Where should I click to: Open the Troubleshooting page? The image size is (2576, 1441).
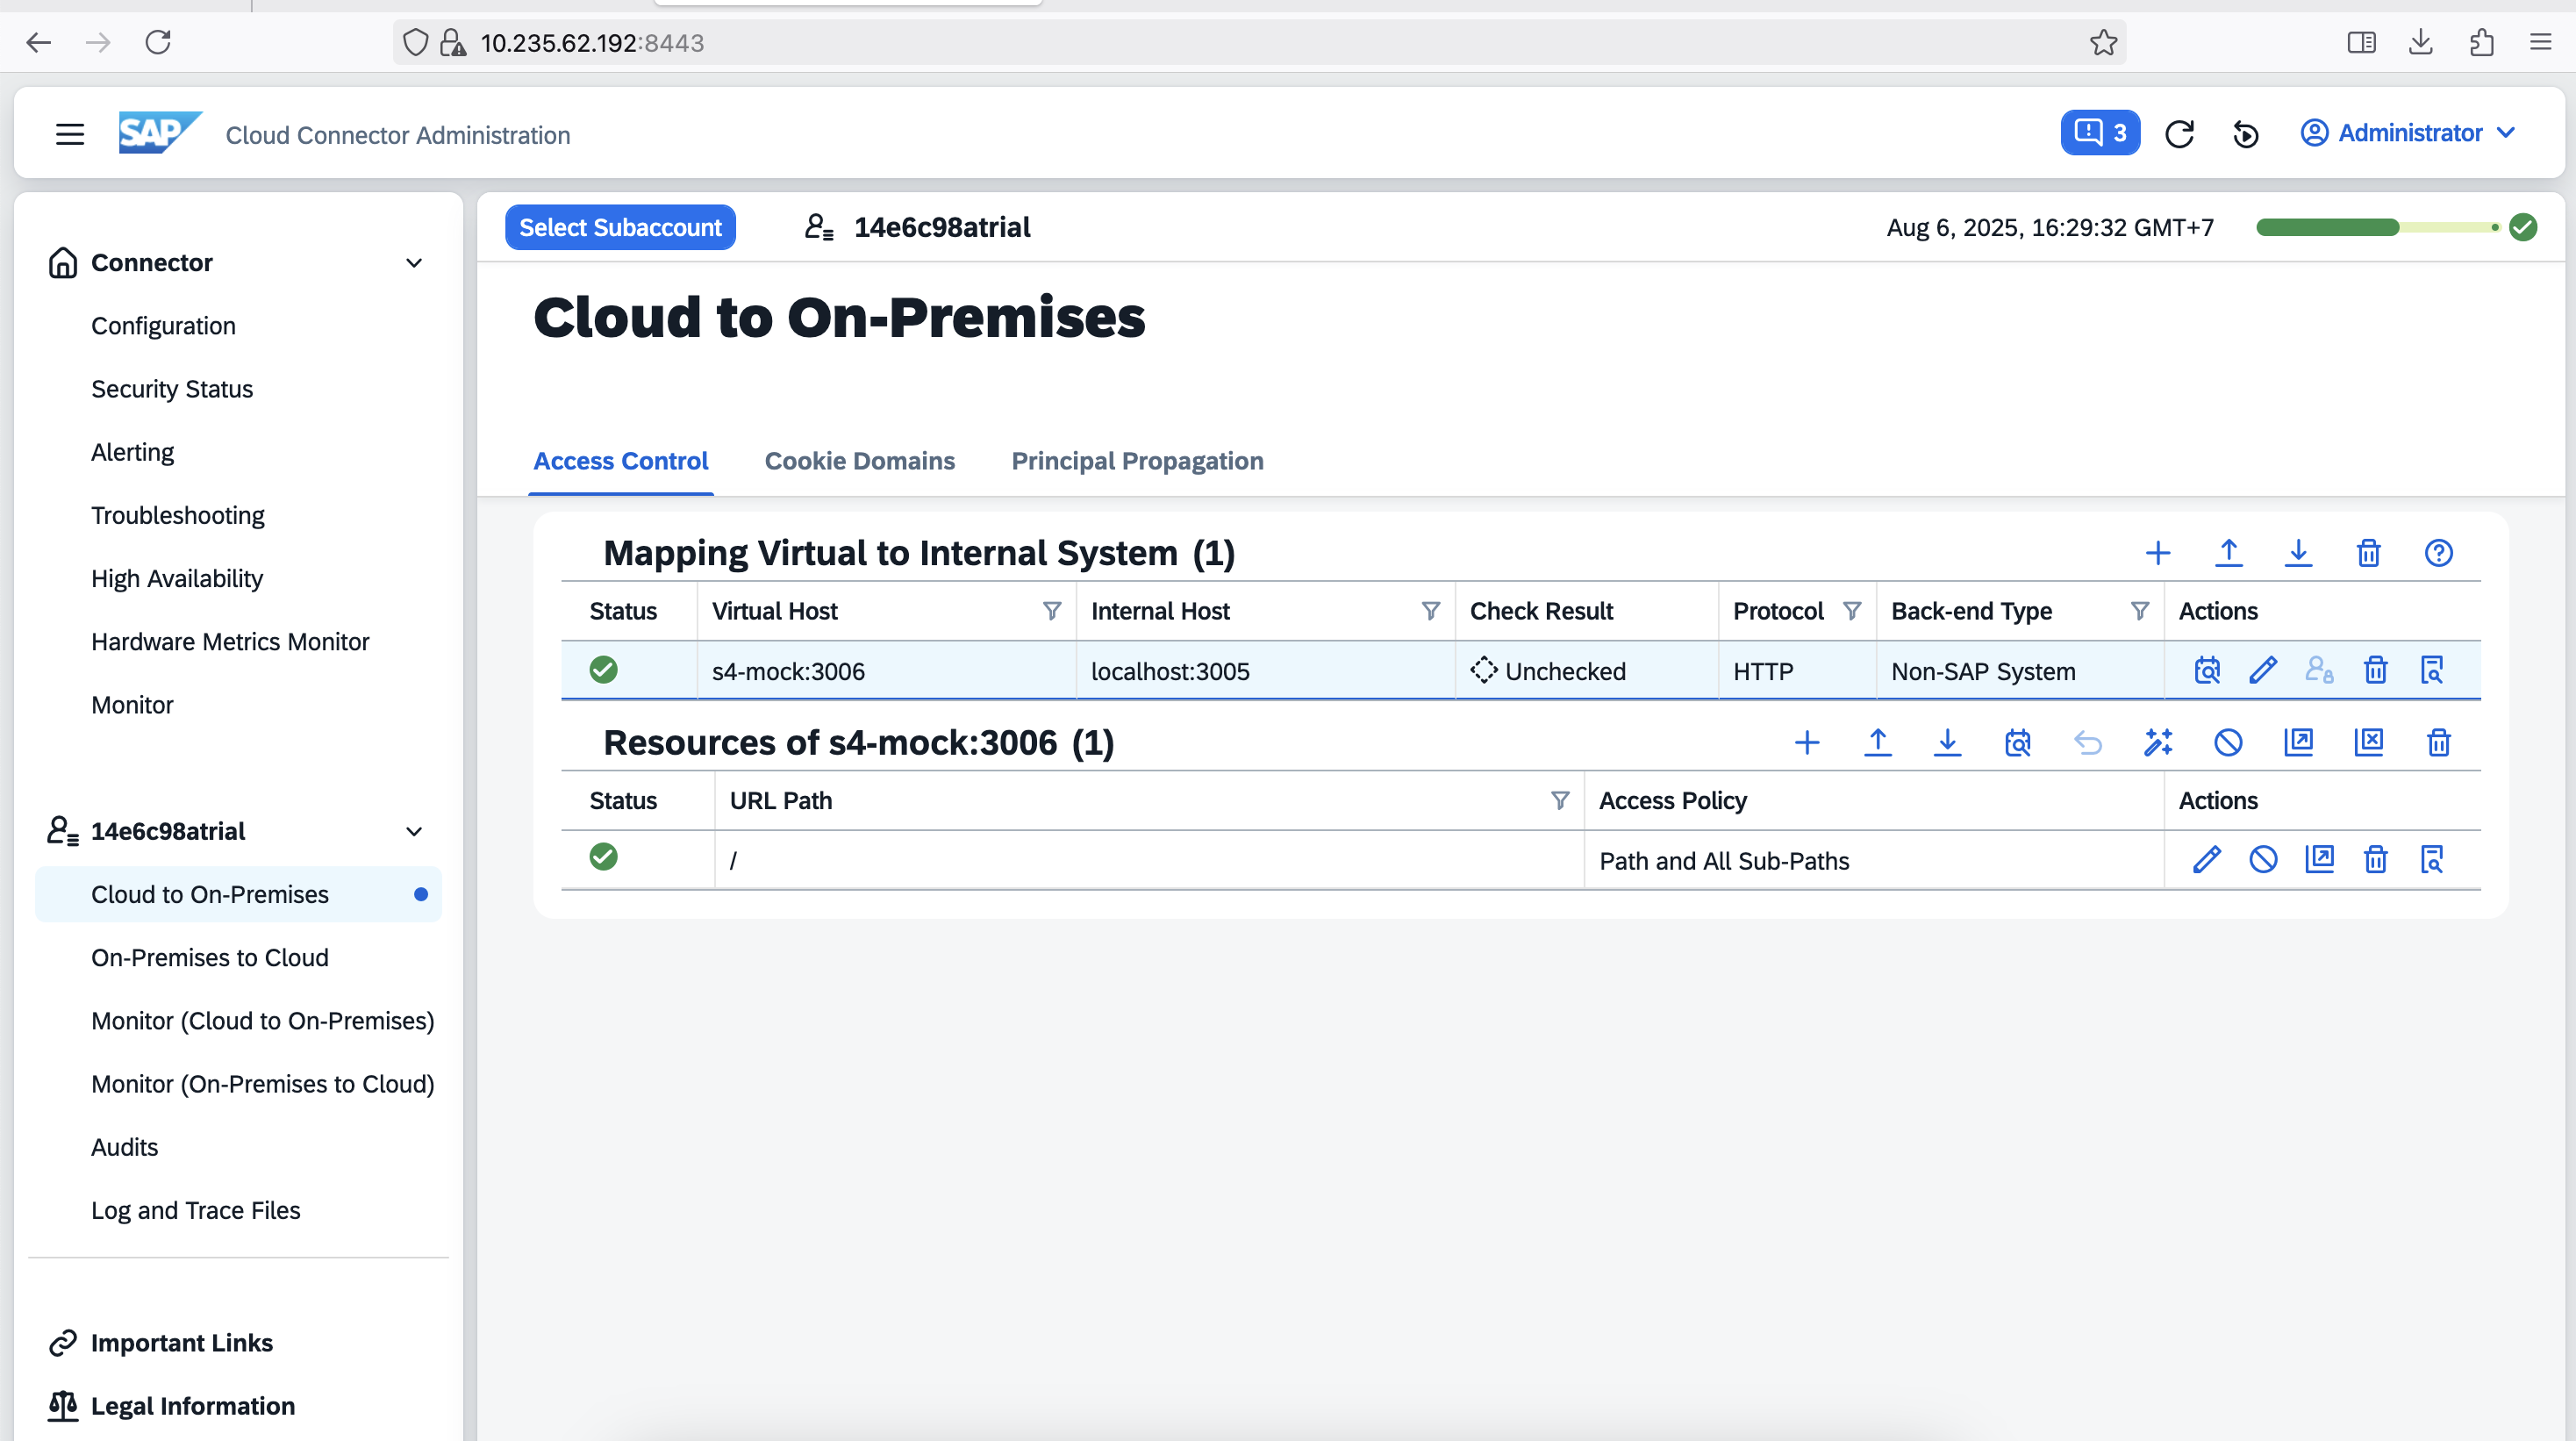(178, 515)
